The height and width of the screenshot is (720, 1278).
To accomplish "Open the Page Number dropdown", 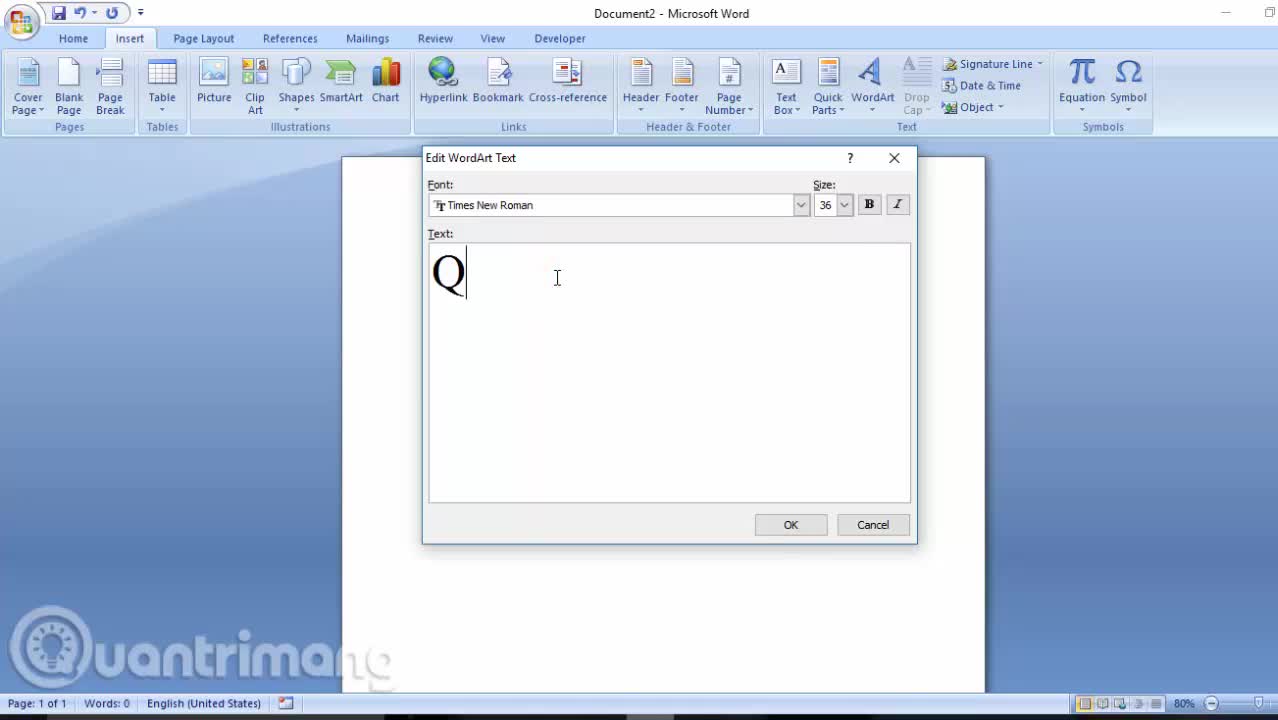I will pyautogui.click(x=729, y=87).
